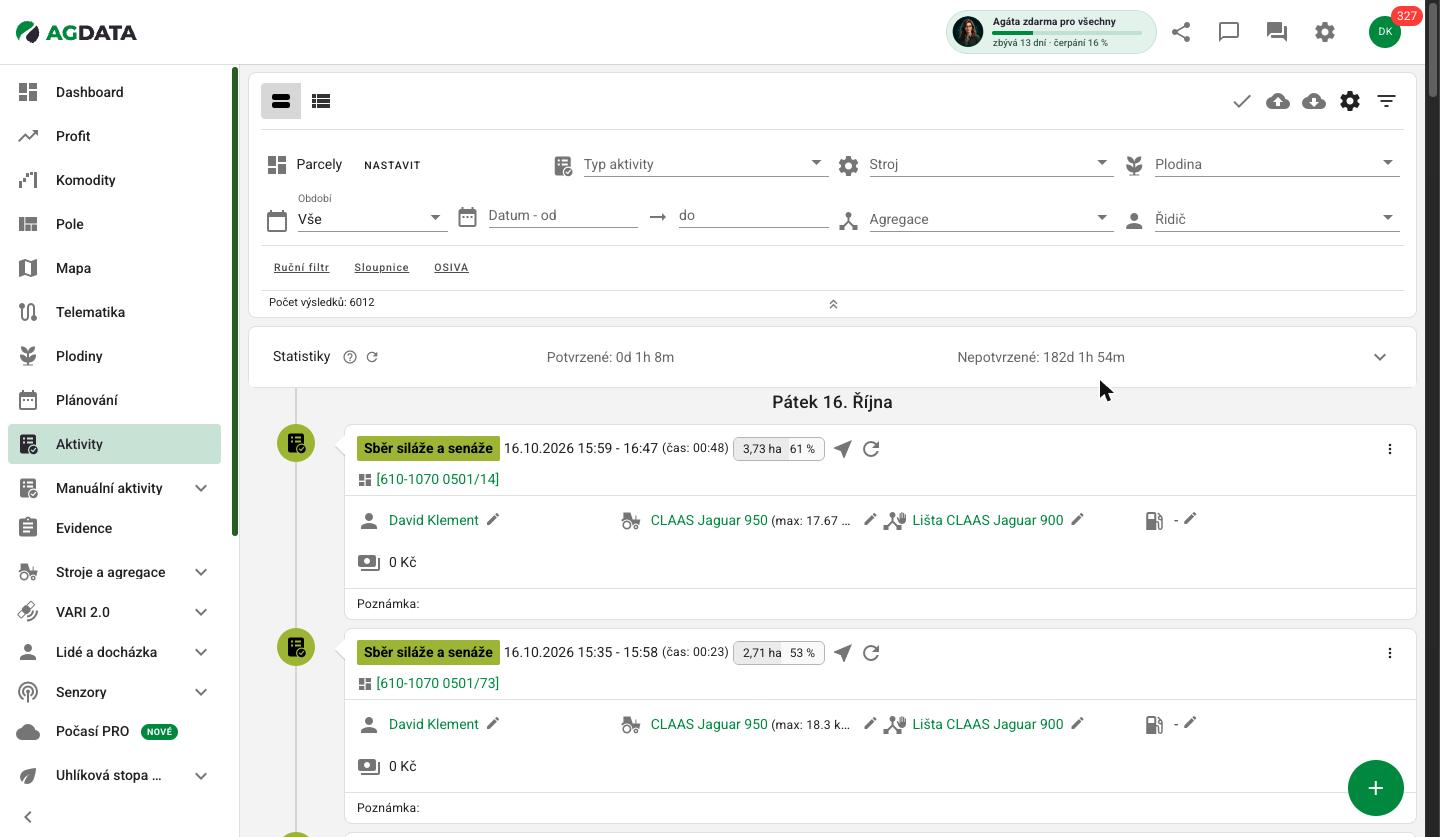Collapse the sidebar with bottom-left arrow
Screen dimensions: 1440x837
pyautogui.click(x=28, y=817)
